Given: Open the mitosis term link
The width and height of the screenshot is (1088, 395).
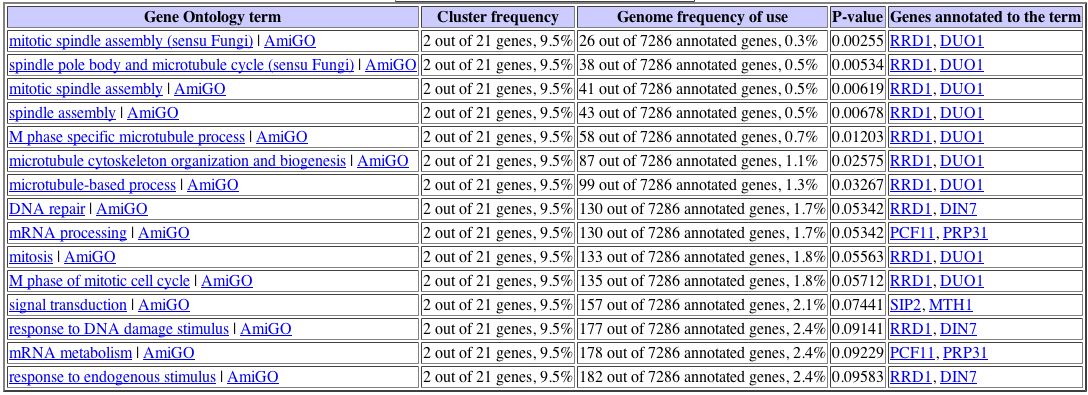Looking at the screenshot, I should pos(31,257).
